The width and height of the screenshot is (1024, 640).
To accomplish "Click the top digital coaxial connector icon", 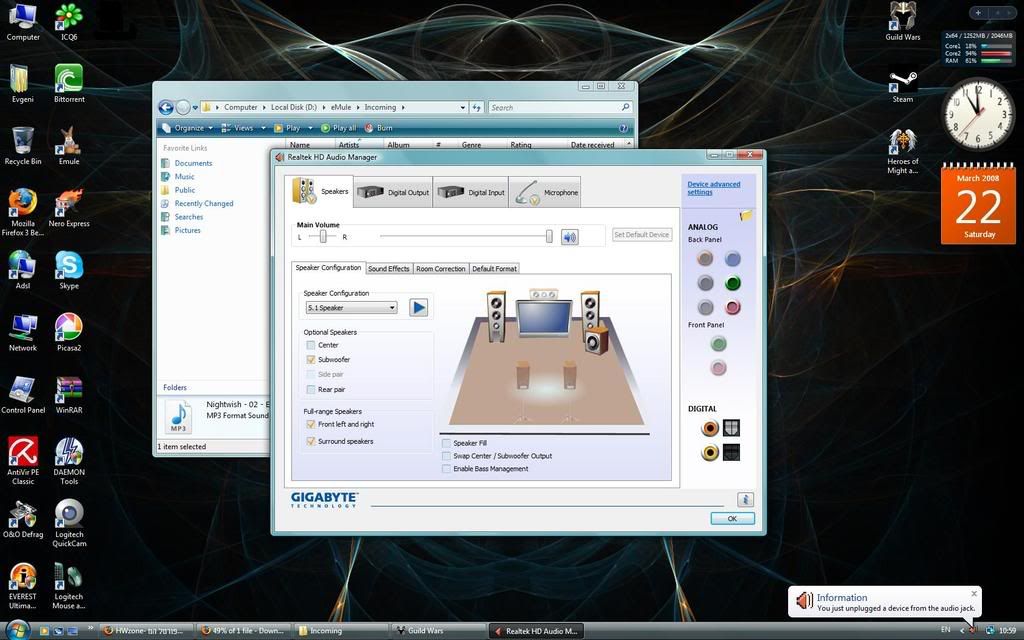I will point(710,428).
